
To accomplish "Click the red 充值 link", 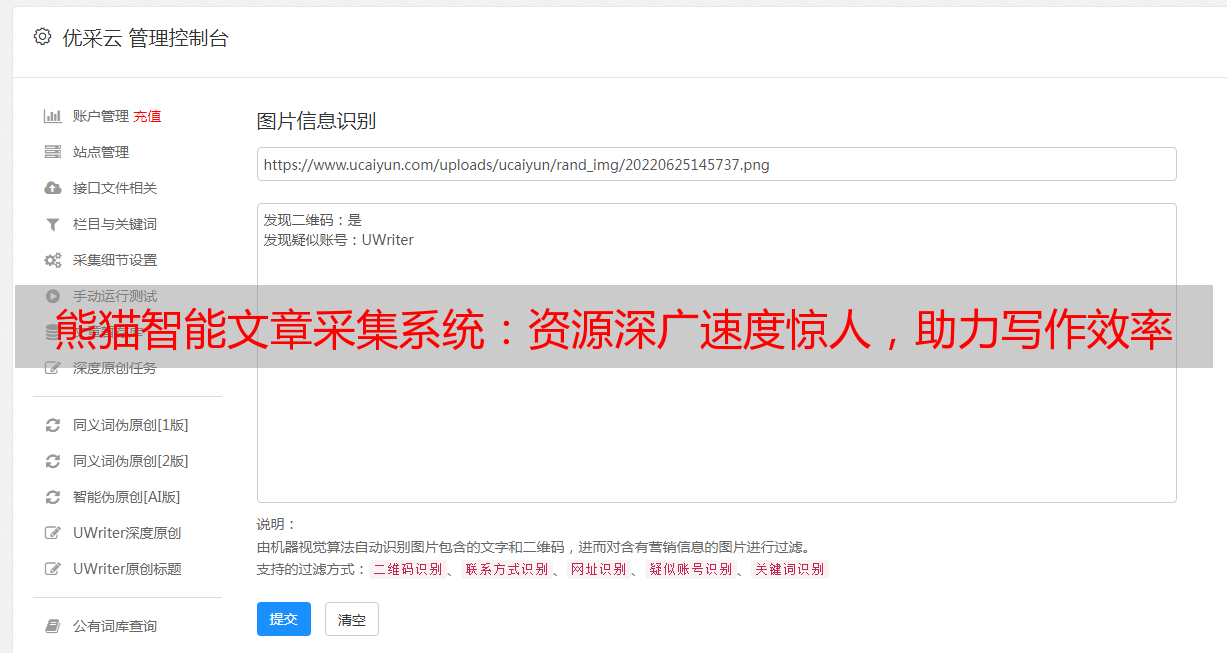I will [x=147, y=116].
